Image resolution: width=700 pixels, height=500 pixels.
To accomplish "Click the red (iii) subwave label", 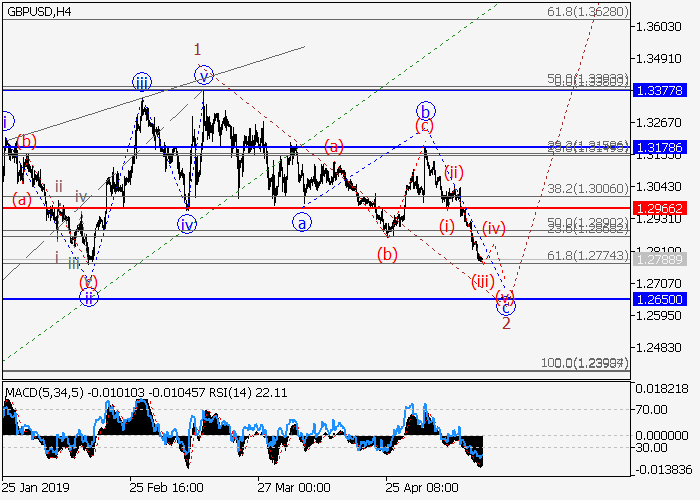I will coord(484,281).
